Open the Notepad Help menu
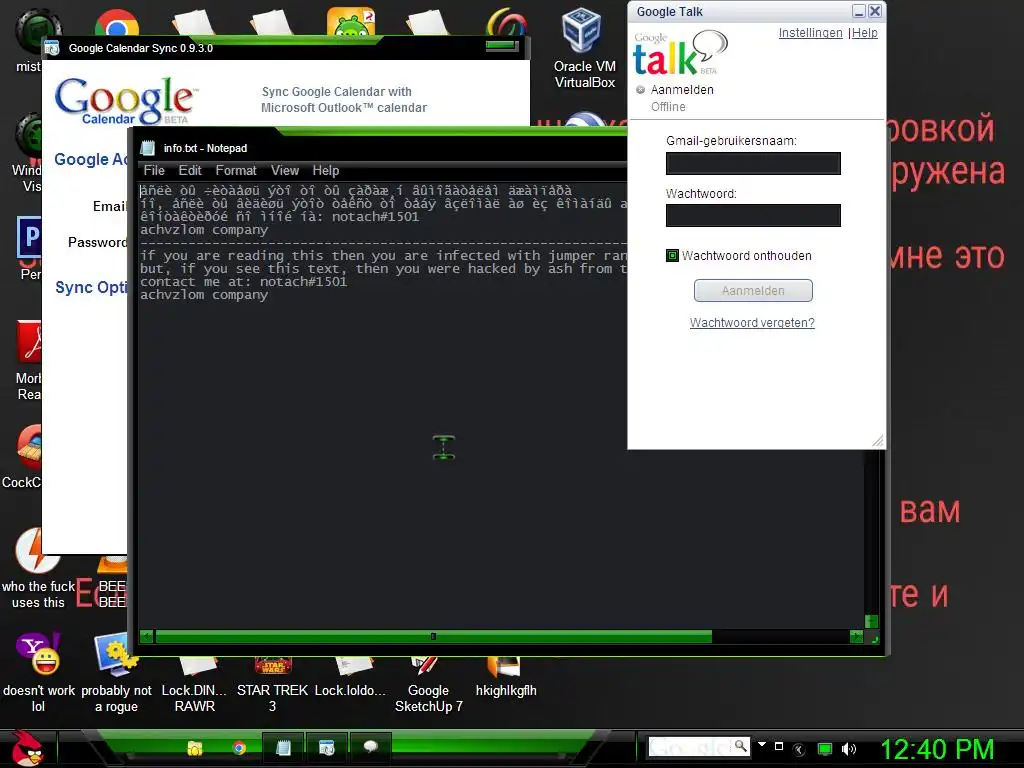Image resolution: width=1024 pixels, height=768 pixels. pyautogui.click(x=325, y=170)
